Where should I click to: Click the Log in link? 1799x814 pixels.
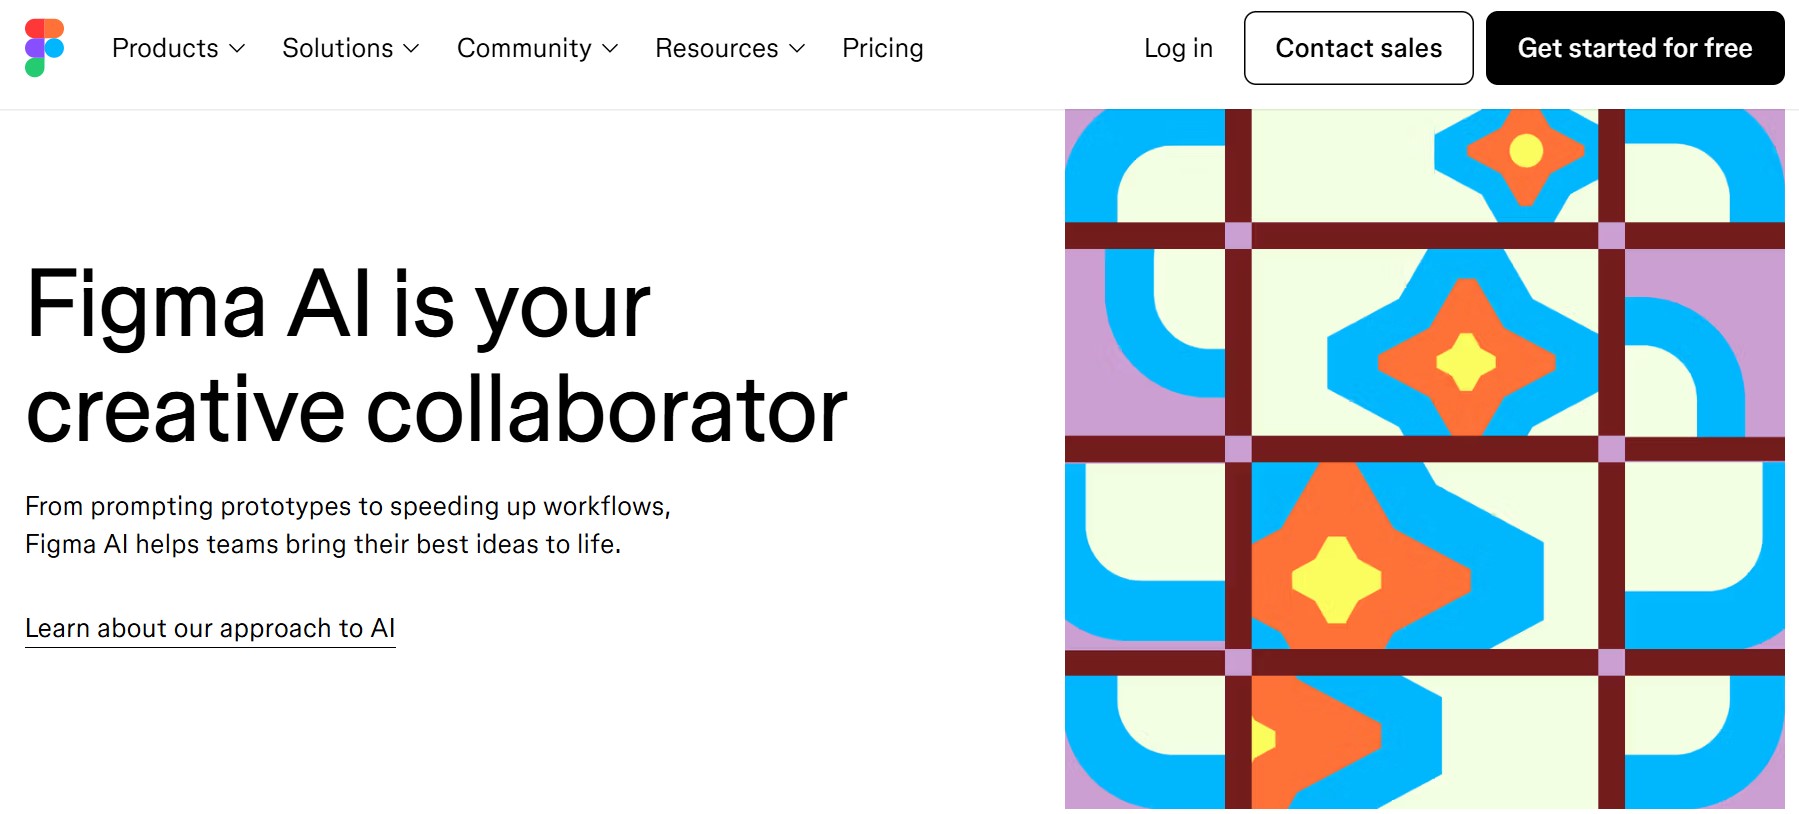click(1178, 47)
